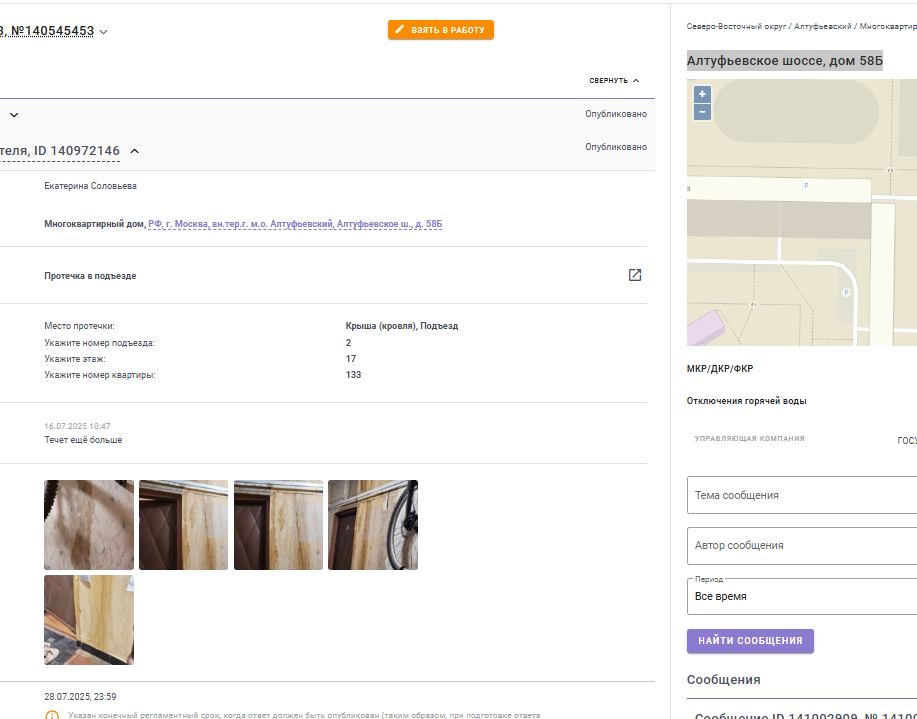Screen dimensions: 917x719
Task: Click the info icon beside regulatory deadline note
Action: (x=52, y=715)
